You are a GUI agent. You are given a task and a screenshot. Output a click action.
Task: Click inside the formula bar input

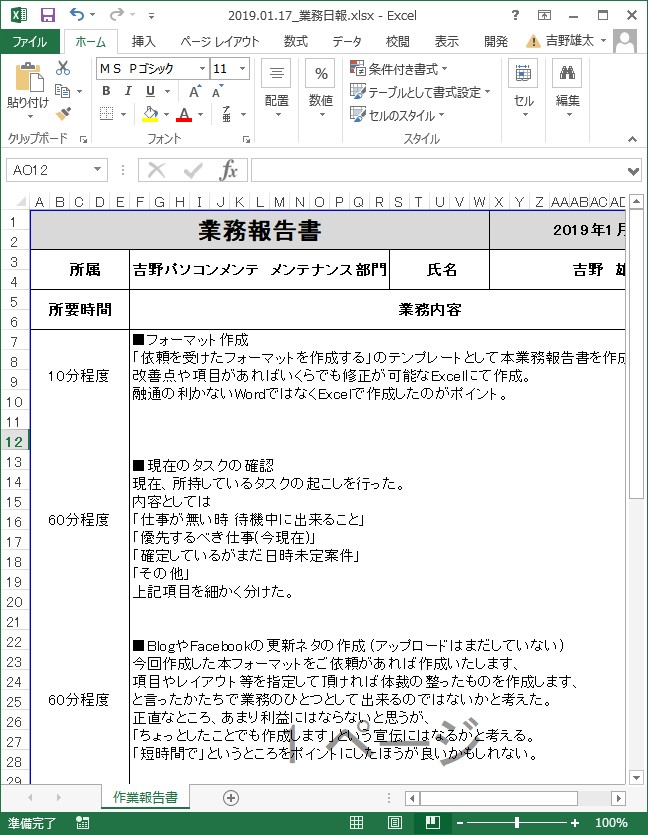click(439, 170)
